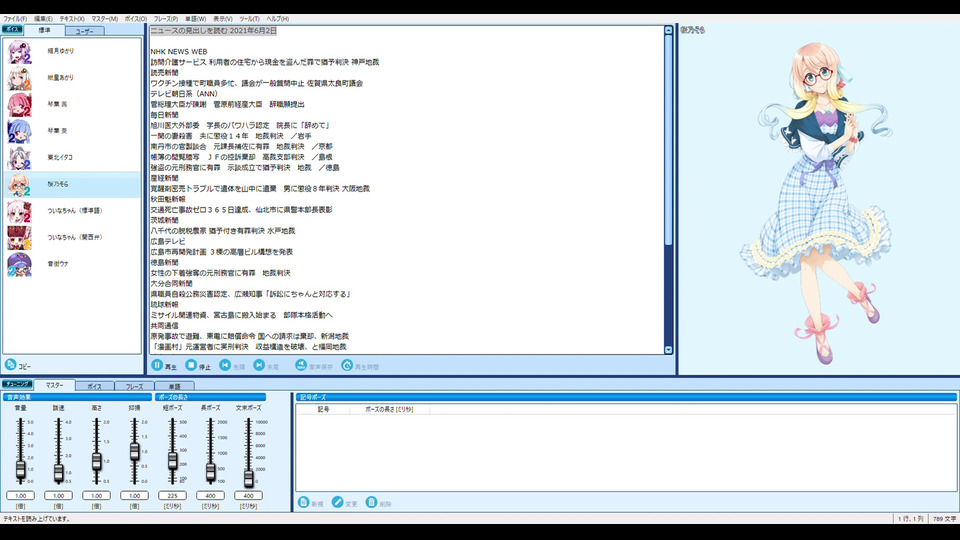This screenshot has width=960, height=540.
Task: Click the 789 文字 status bar entry
Action: point(944,519)
